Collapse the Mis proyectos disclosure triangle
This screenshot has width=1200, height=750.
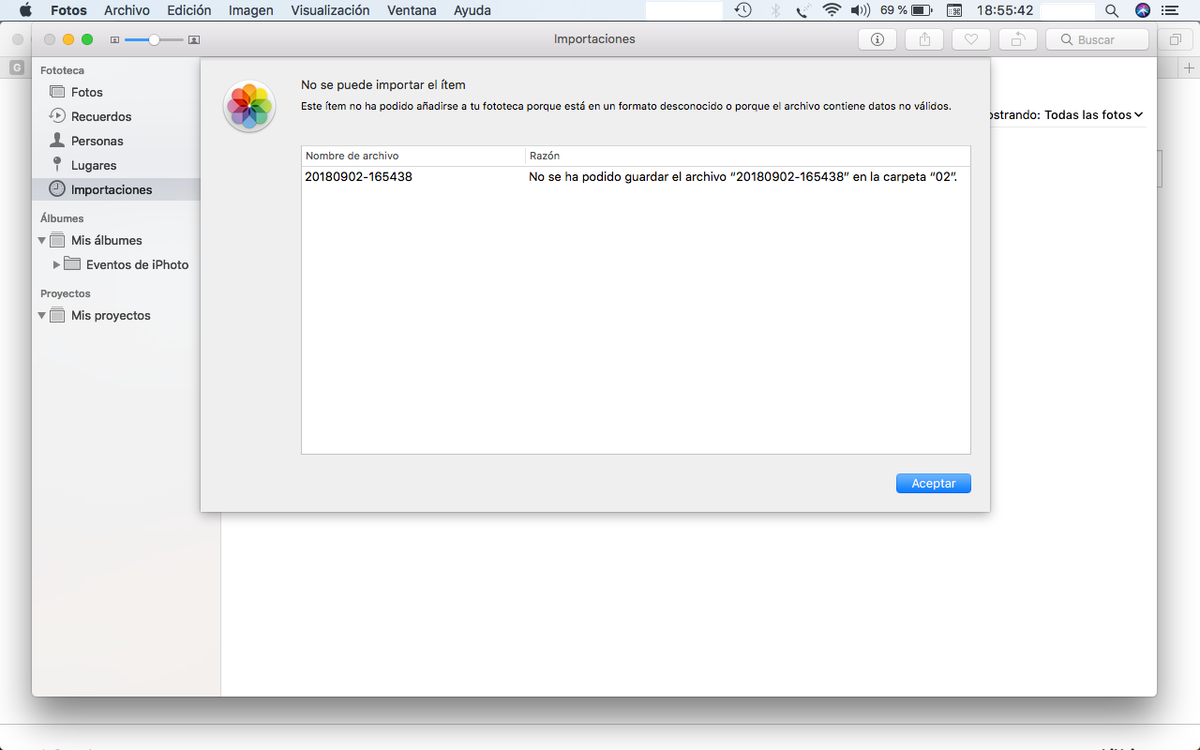[43, 316]
